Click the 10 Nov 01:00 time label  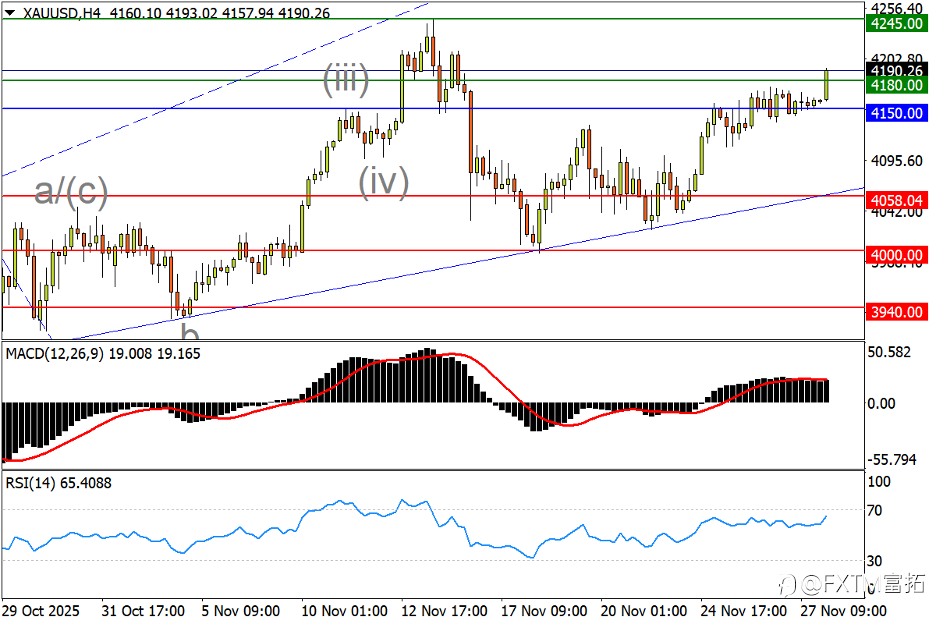point(344,611)
